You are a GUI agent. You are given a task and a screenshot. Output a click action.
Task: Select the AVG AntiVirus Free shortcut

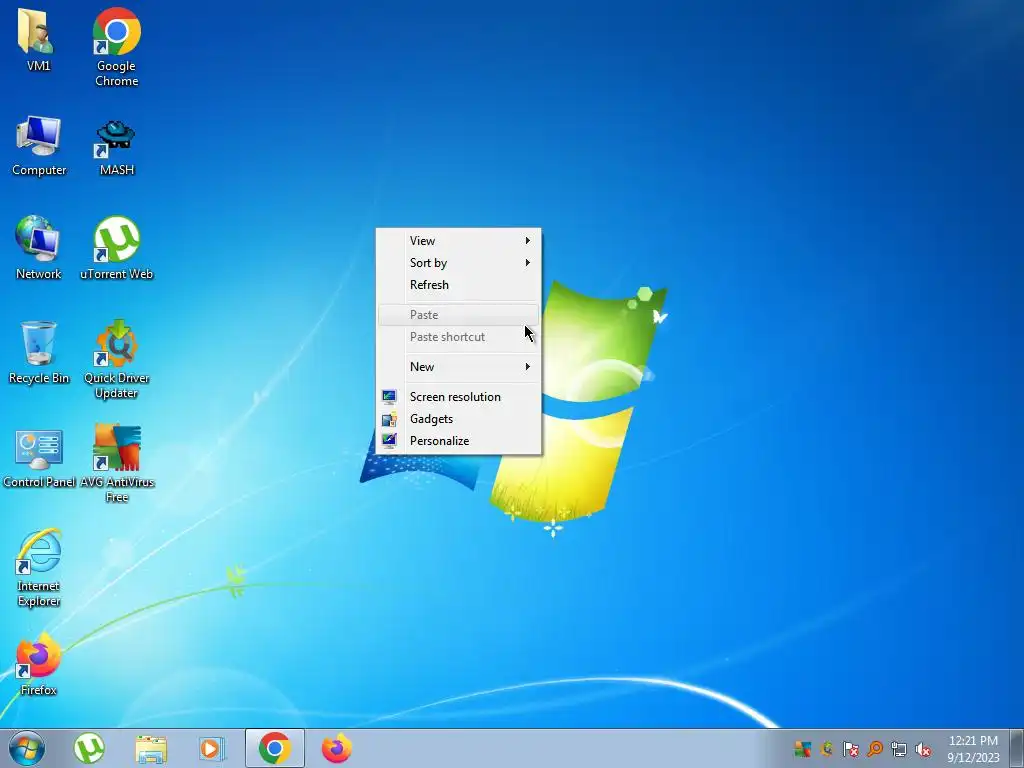[116, 464]
